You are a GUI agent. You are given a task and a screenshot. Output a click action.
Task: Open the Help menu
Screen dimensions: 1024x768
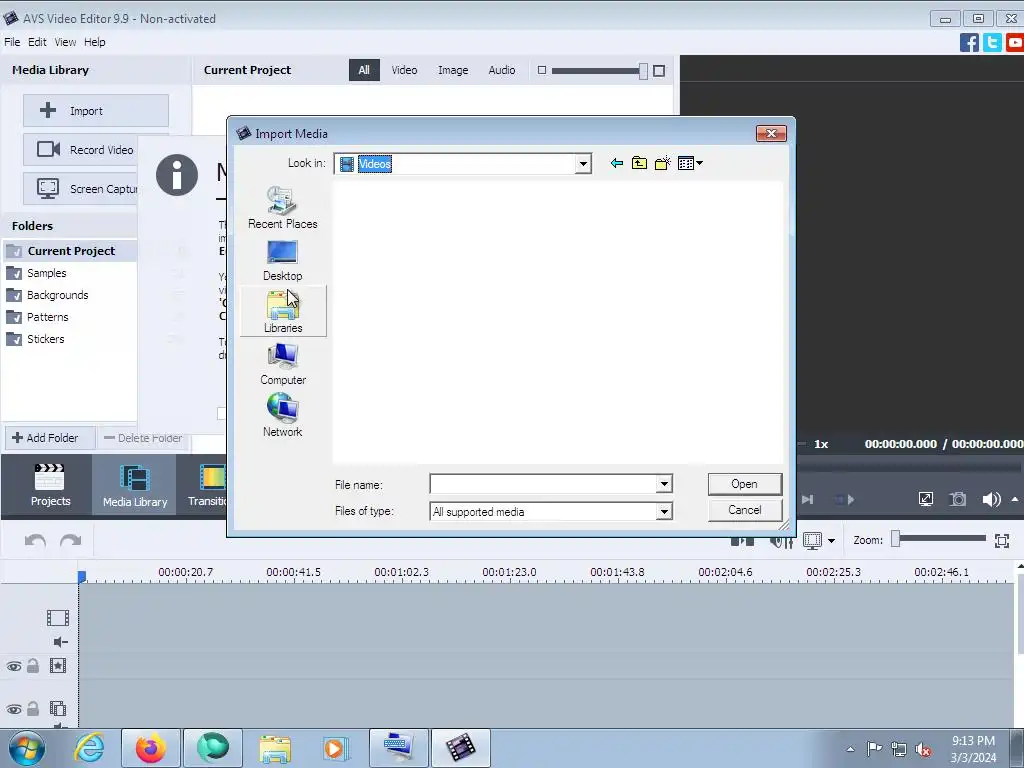tap(95, 42)
